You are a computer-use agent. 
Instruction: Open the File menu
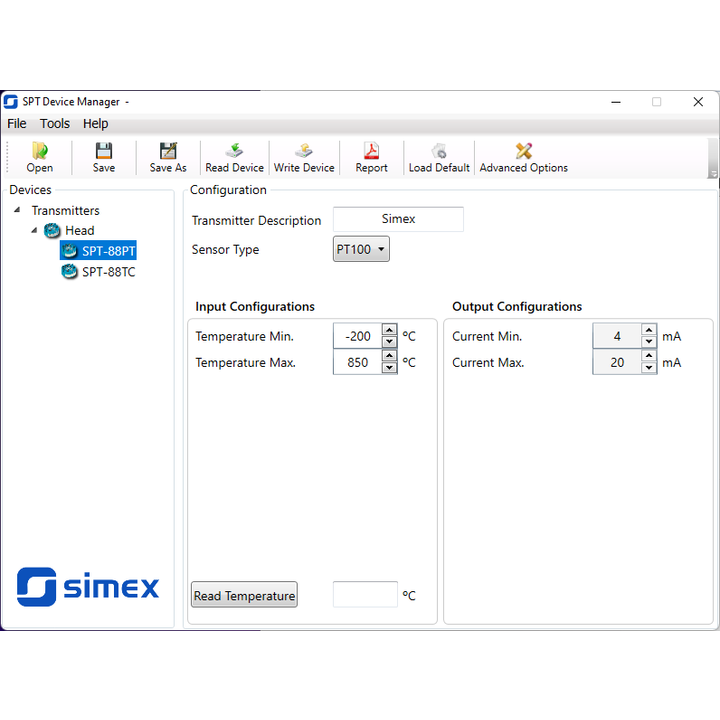(17, 124)
